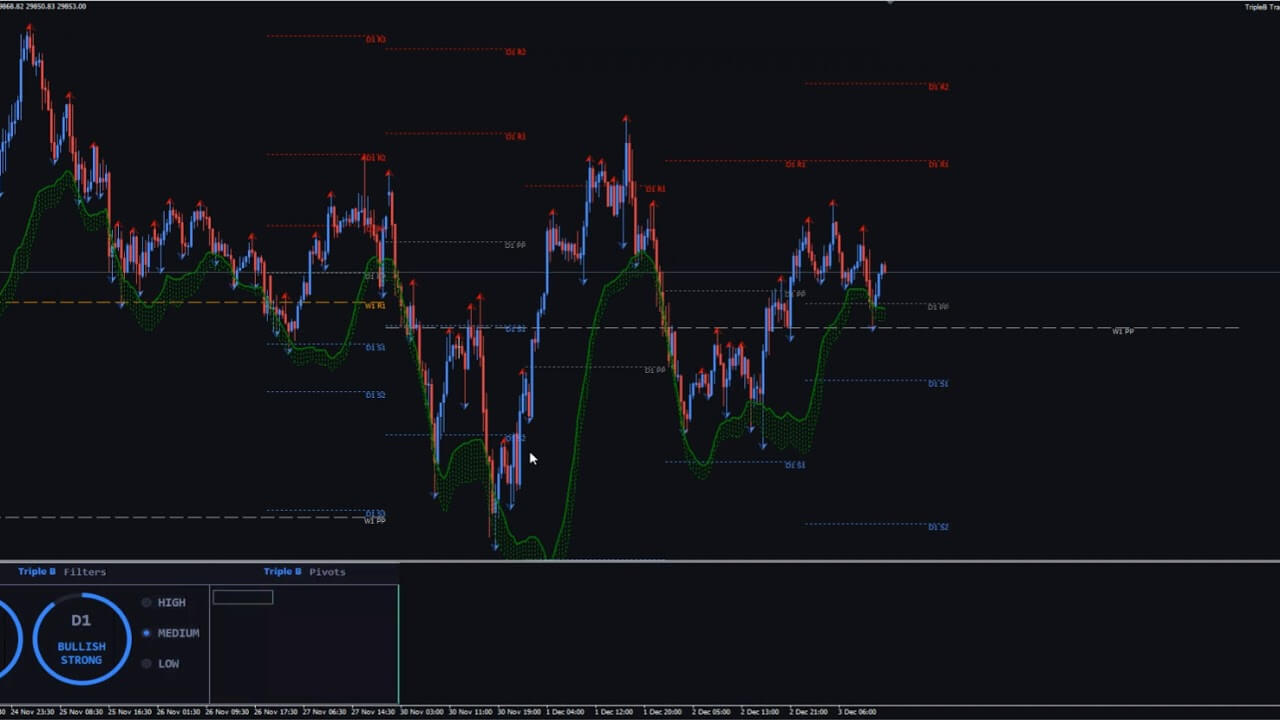Click the 3 Dec 06:00 time axis label
This screenshot has width=1280, height=720.
[x=856, y=712]
